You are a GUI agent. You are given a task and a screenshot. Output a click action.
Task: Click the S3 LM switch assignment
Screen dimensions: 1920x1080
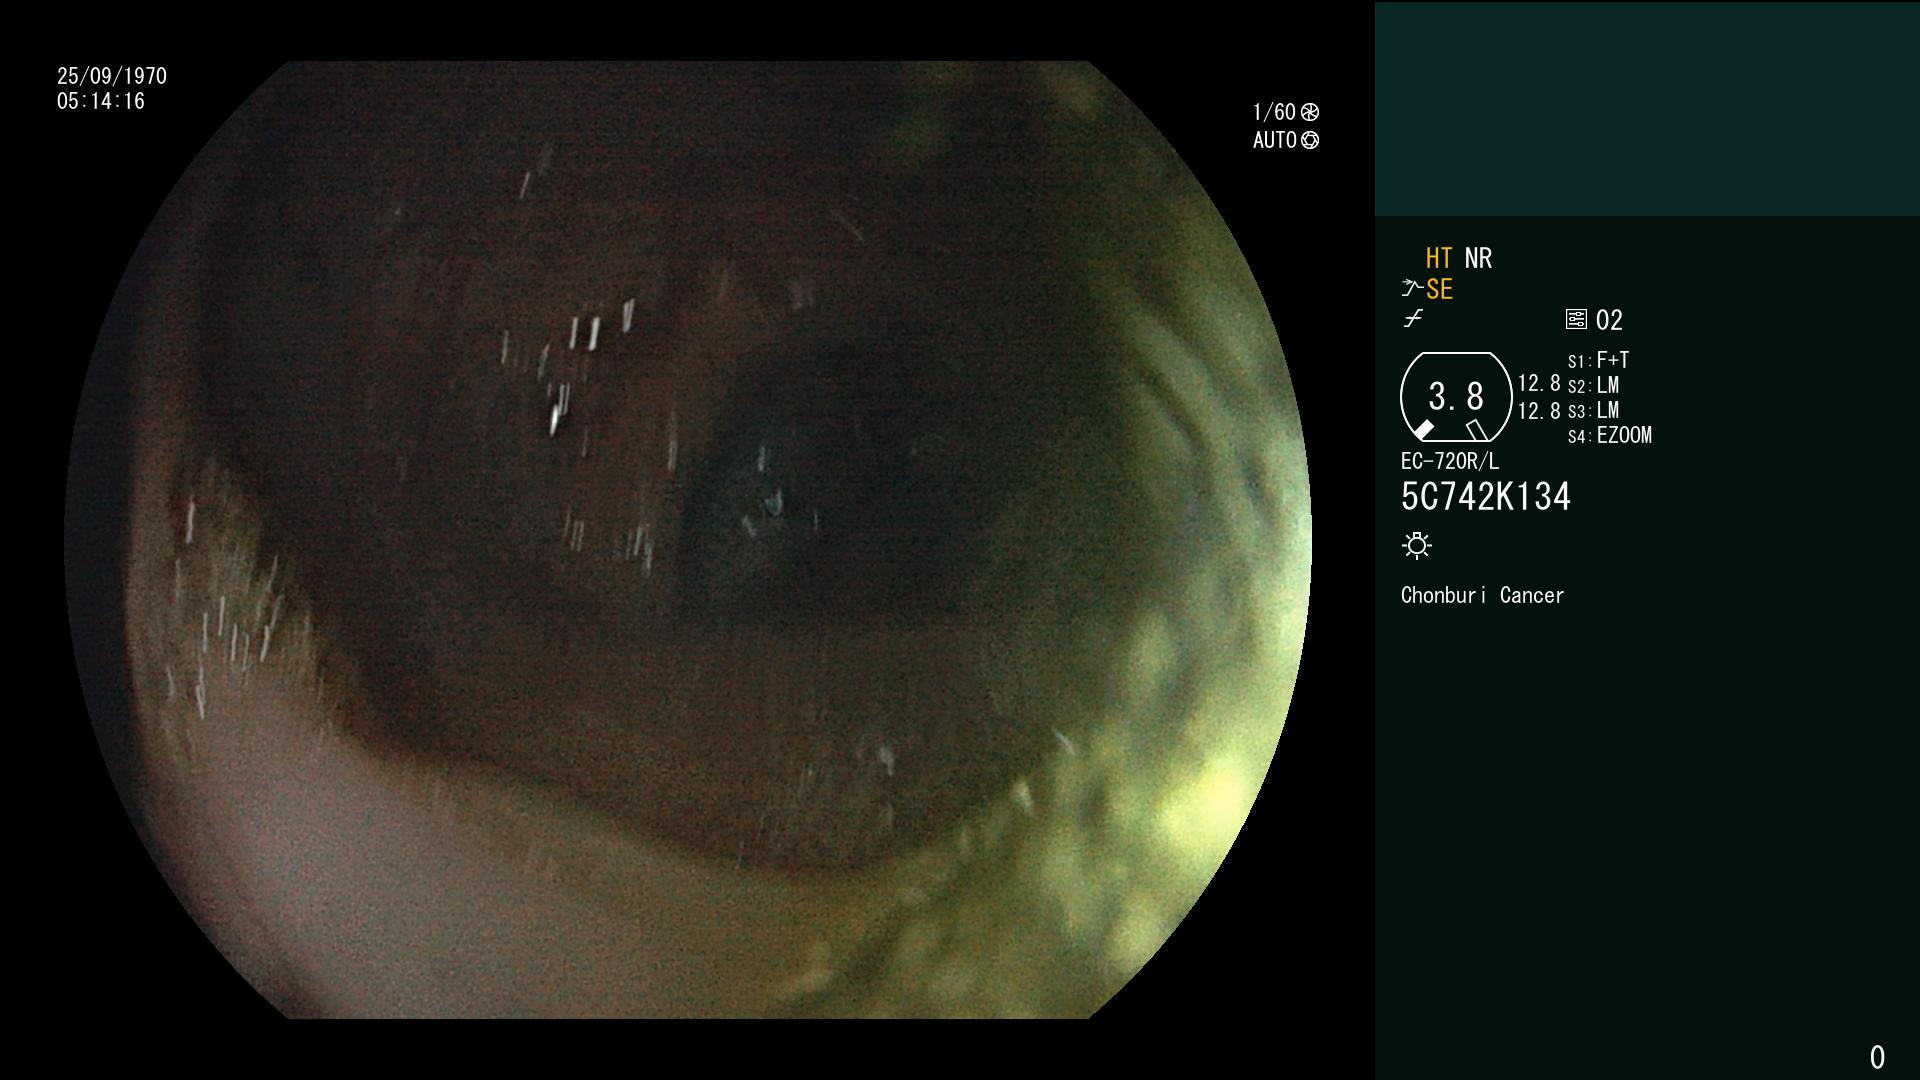[x=1593, y=411]
